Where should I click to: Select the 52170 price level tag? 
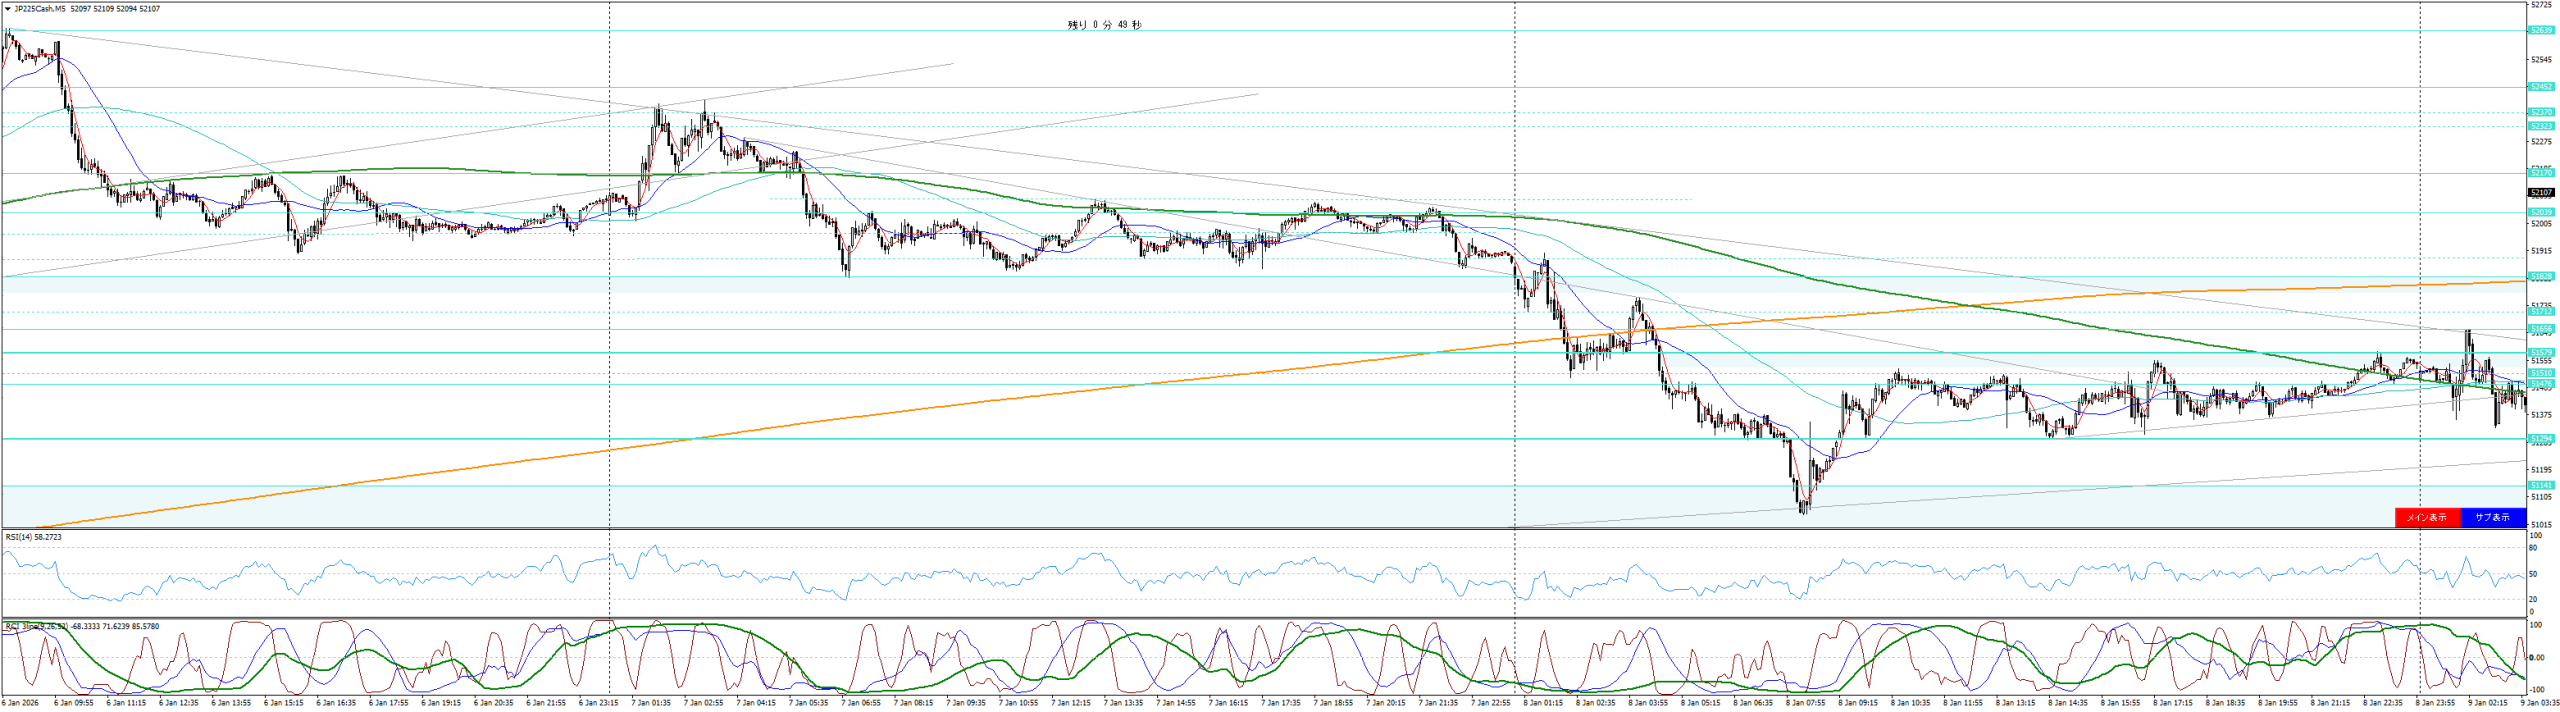click(2541, 173)
